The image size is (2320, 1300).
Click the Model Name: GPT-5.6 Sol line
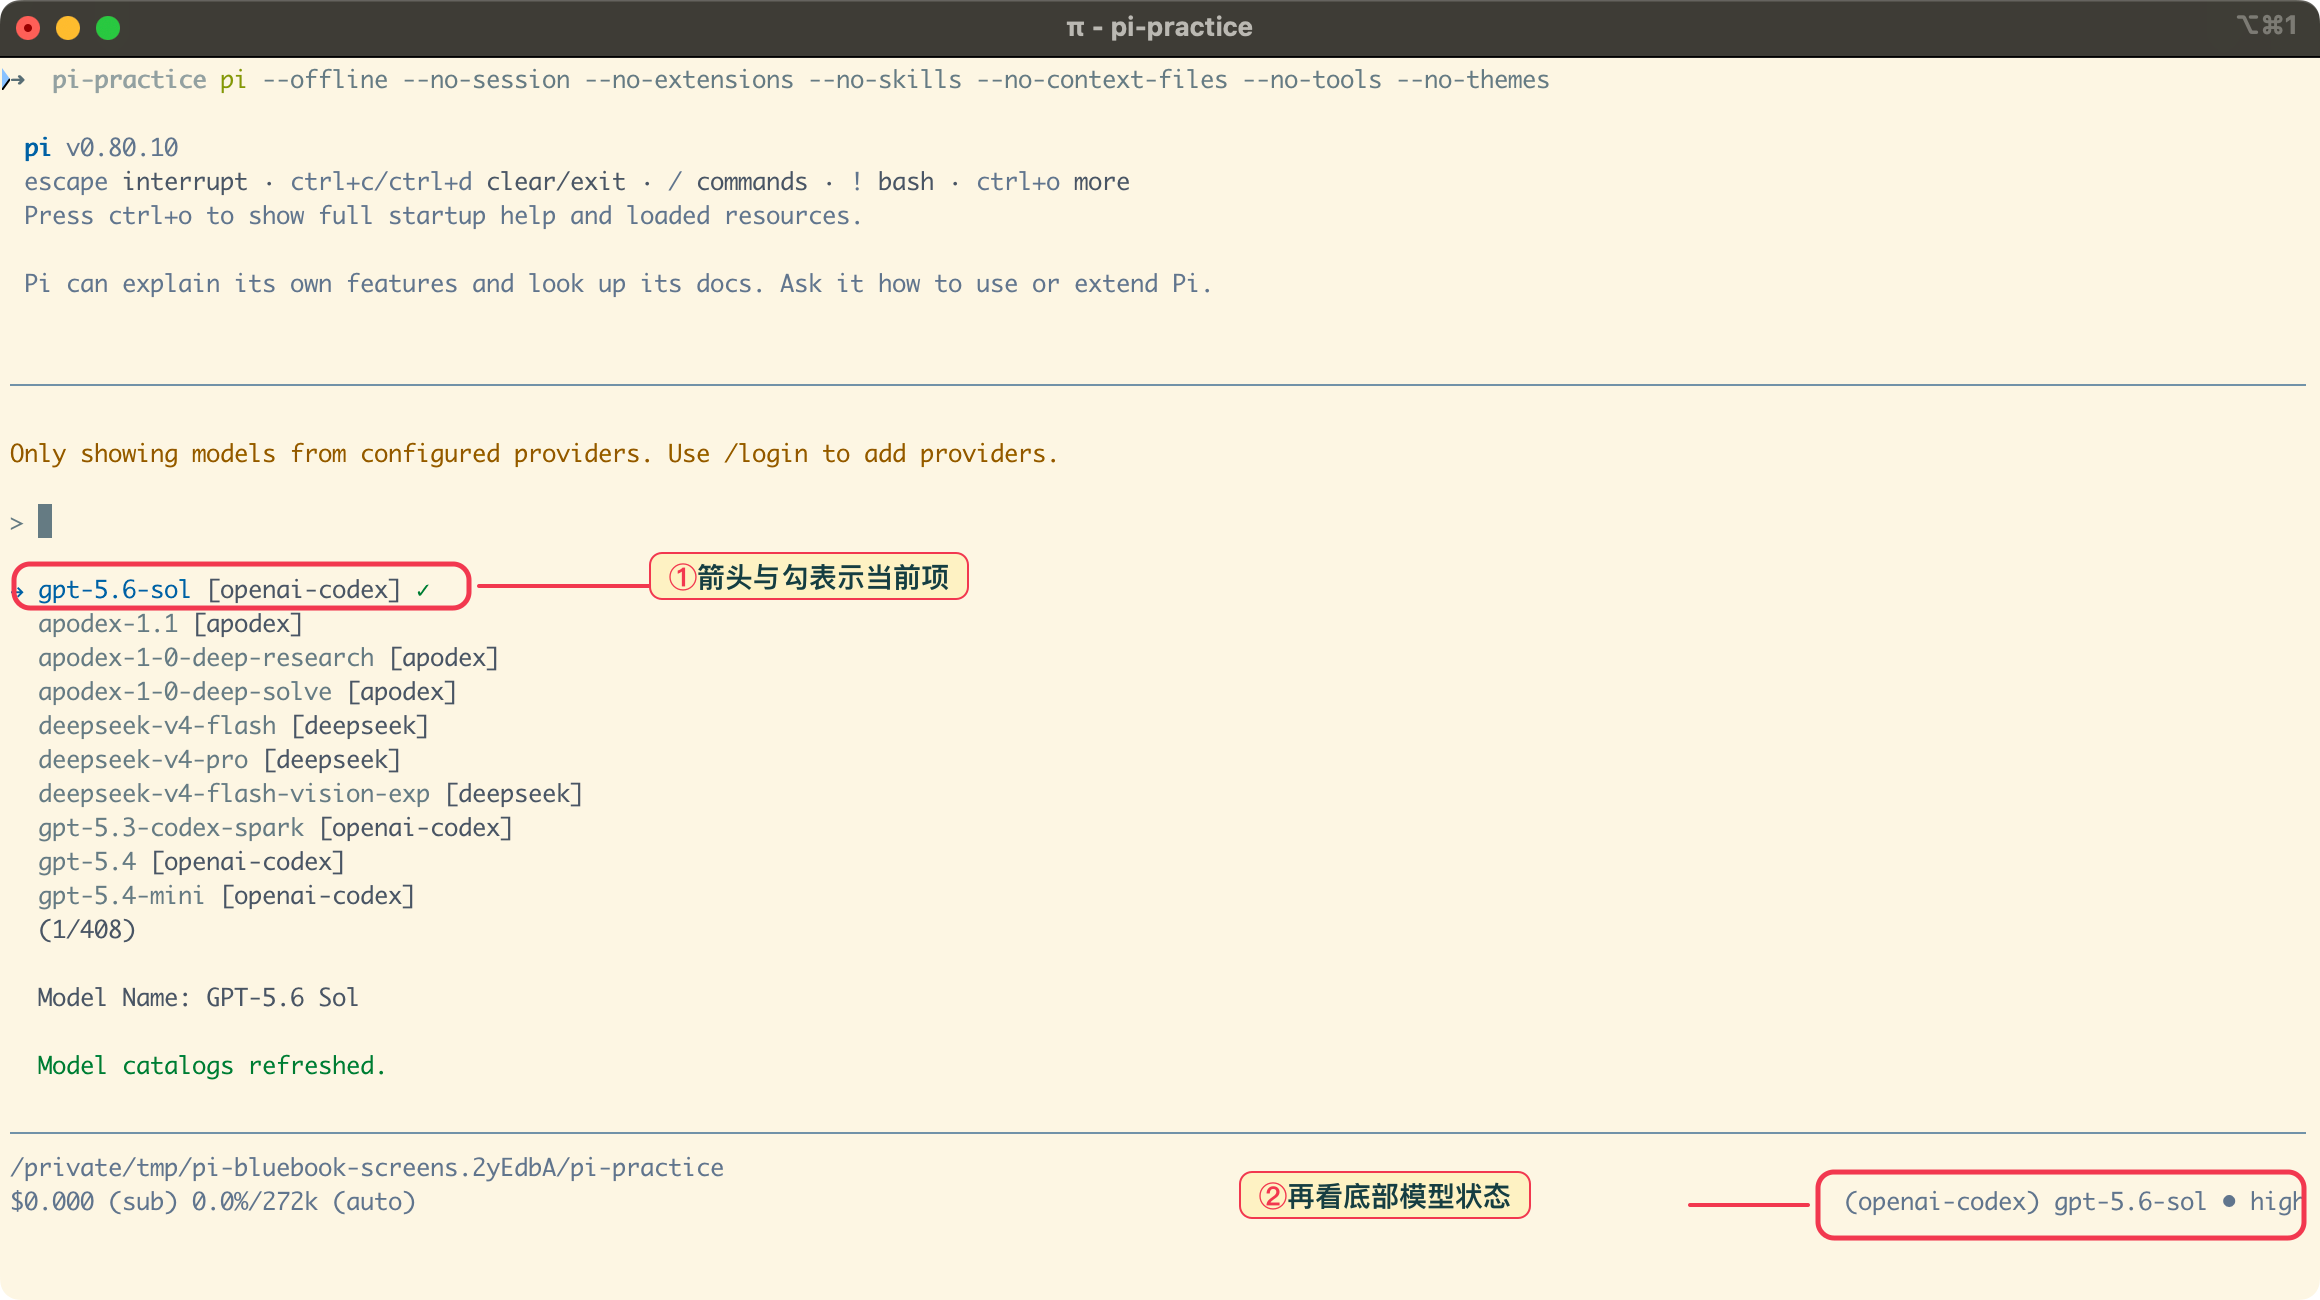point(197,997)
